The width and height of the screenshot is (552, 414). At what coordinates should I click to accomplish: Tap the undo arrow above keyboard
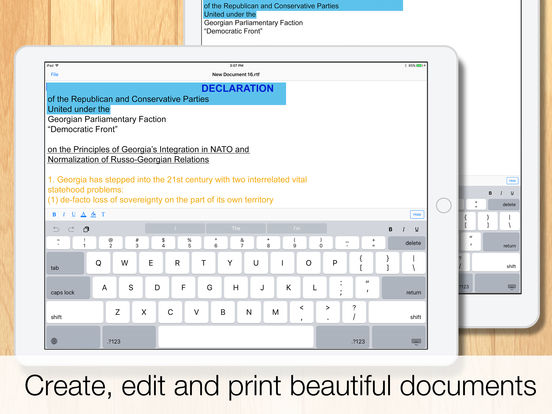(56, 230)
